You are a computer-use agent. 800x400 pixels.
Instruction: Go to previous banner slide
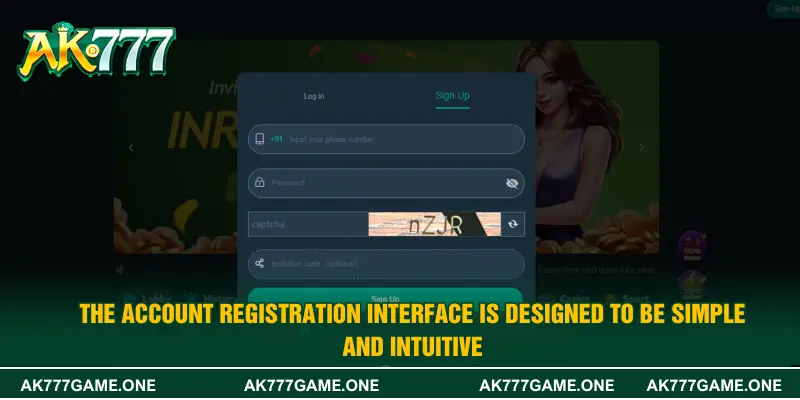[x=130, y=147]
